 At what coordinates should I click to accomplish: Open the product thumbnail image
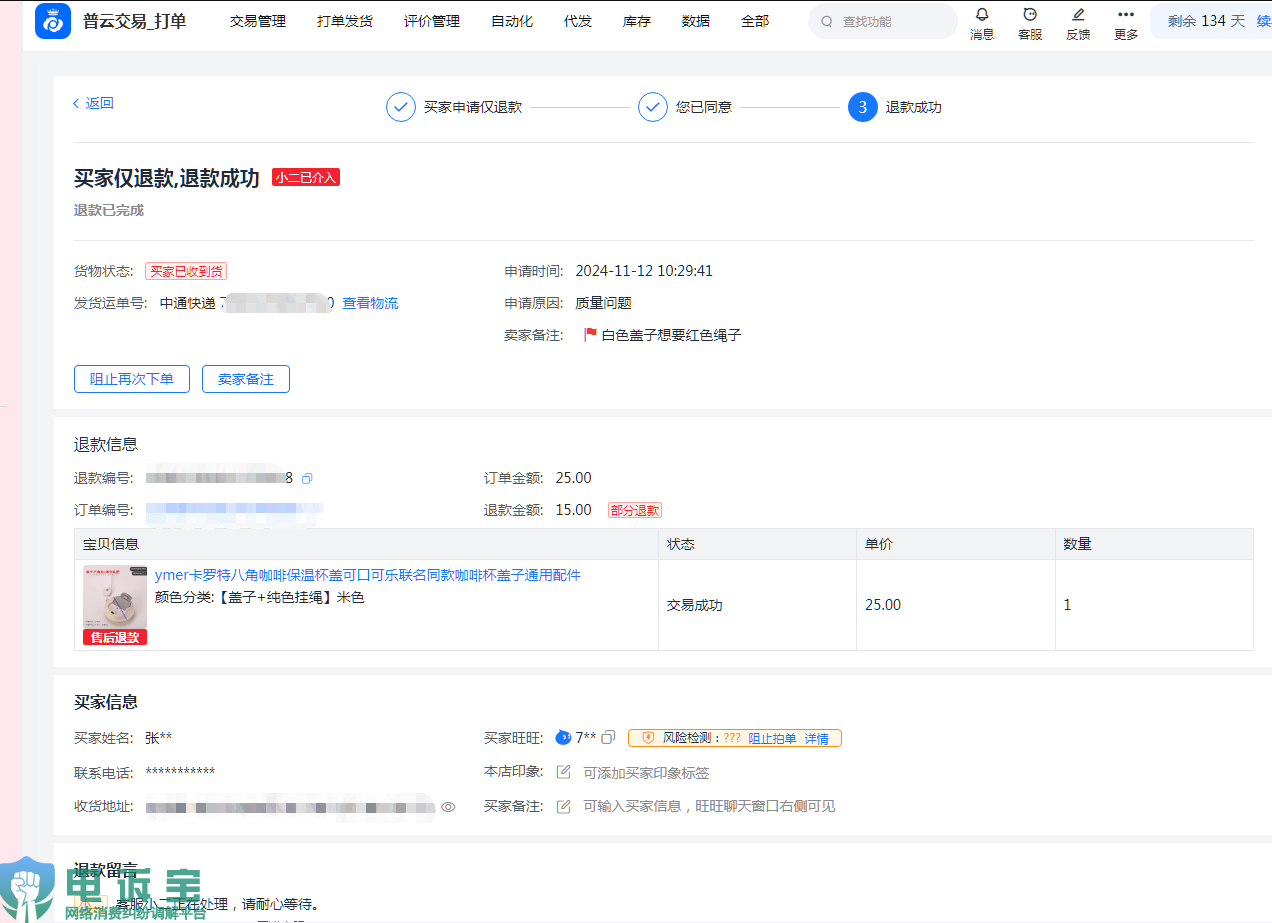(114, 599)
